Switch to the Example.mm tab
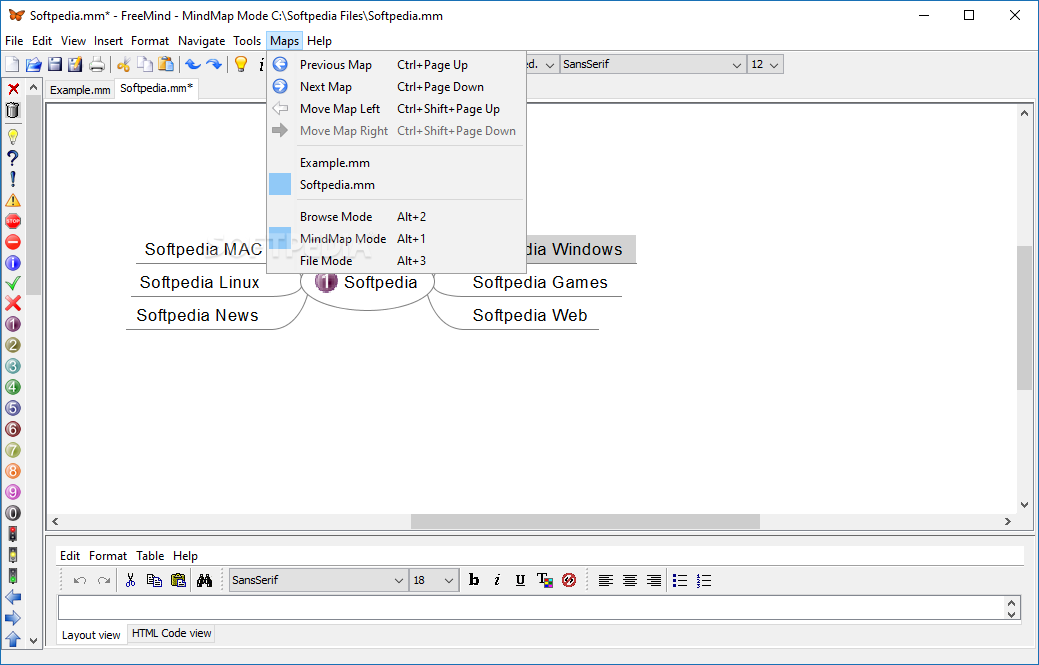Image resolution: width=1039 pixels, height=665 pixels. tap(80, 89)
